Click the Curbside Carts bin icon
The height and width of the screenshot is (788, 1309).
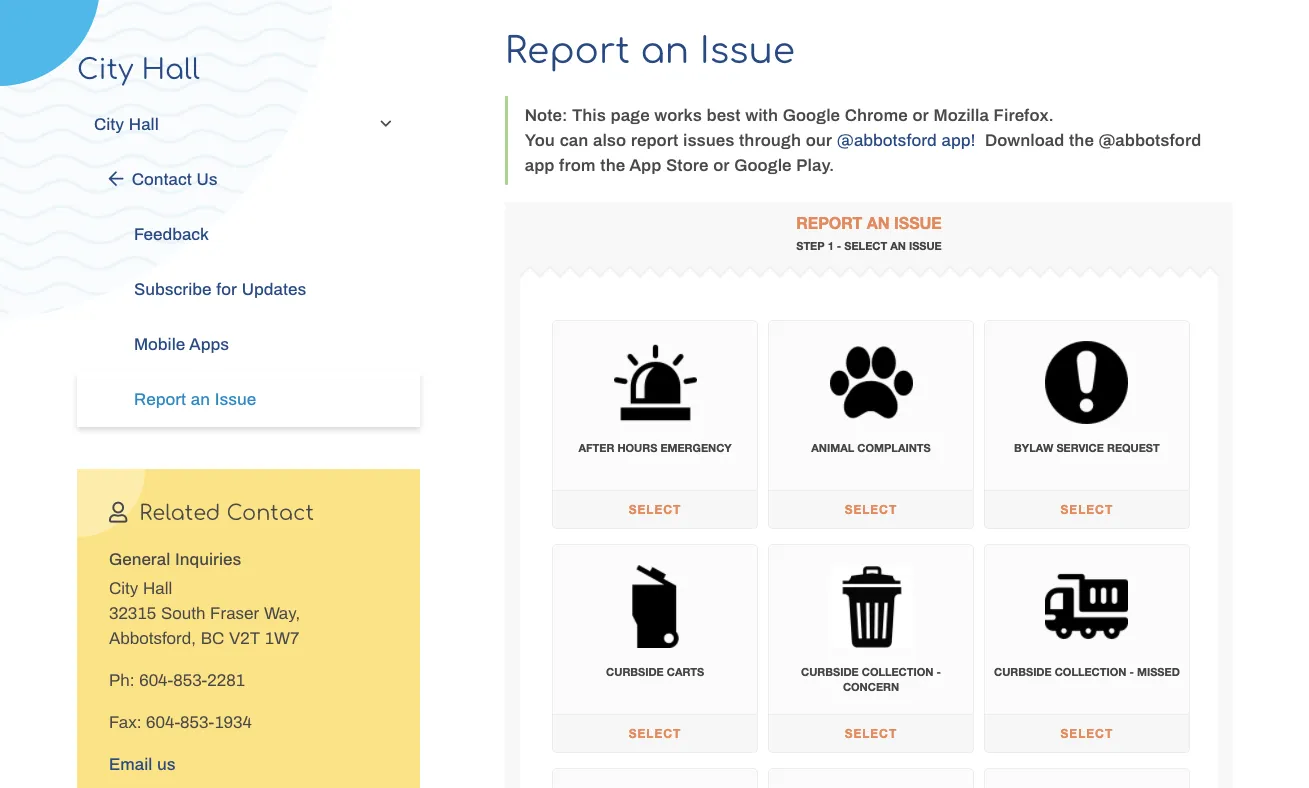coord(655,606)
